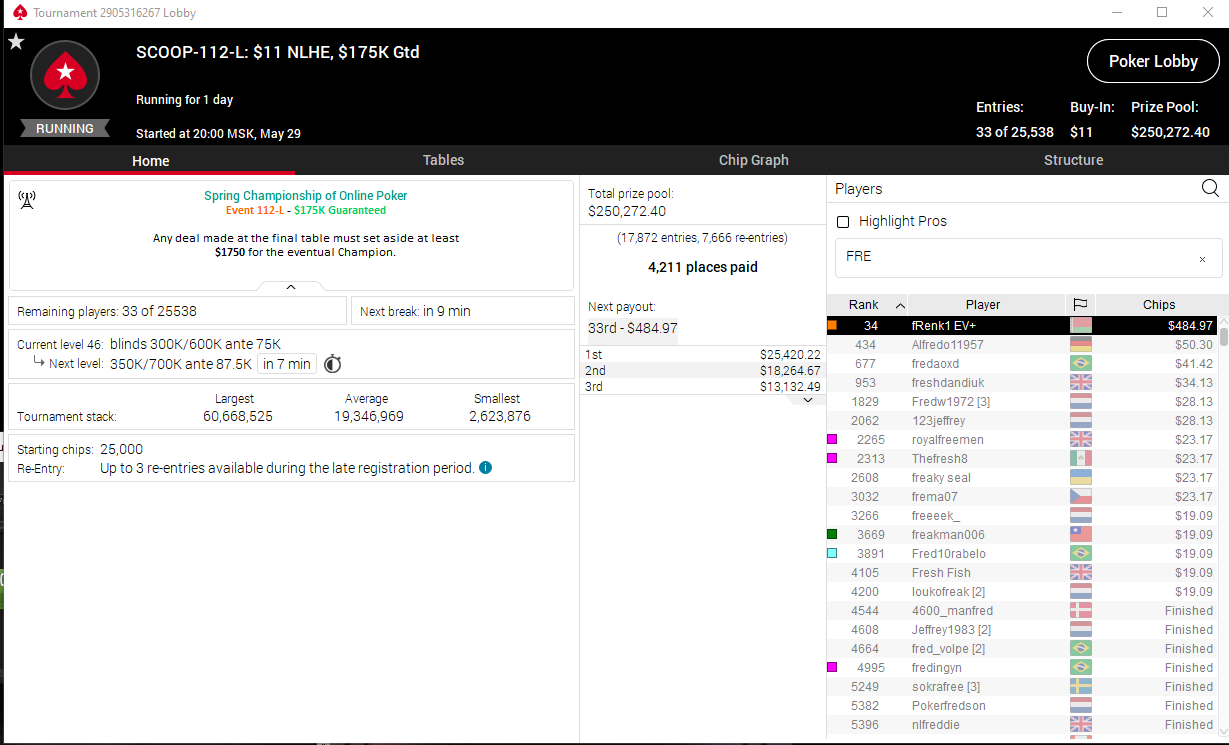The image size is (1229, 745).
Task: Click the 1st place payout row
Action: tap(703, 354)
